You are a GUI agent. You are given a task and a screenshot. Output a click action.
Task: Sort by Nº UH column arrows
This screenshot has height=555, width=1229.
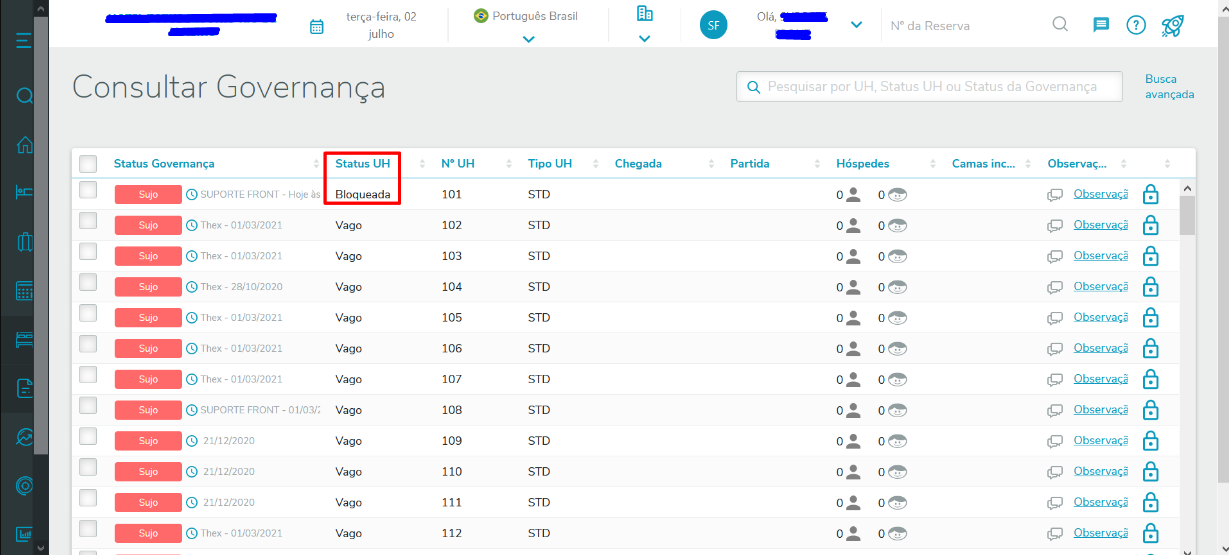coord(509,164)
